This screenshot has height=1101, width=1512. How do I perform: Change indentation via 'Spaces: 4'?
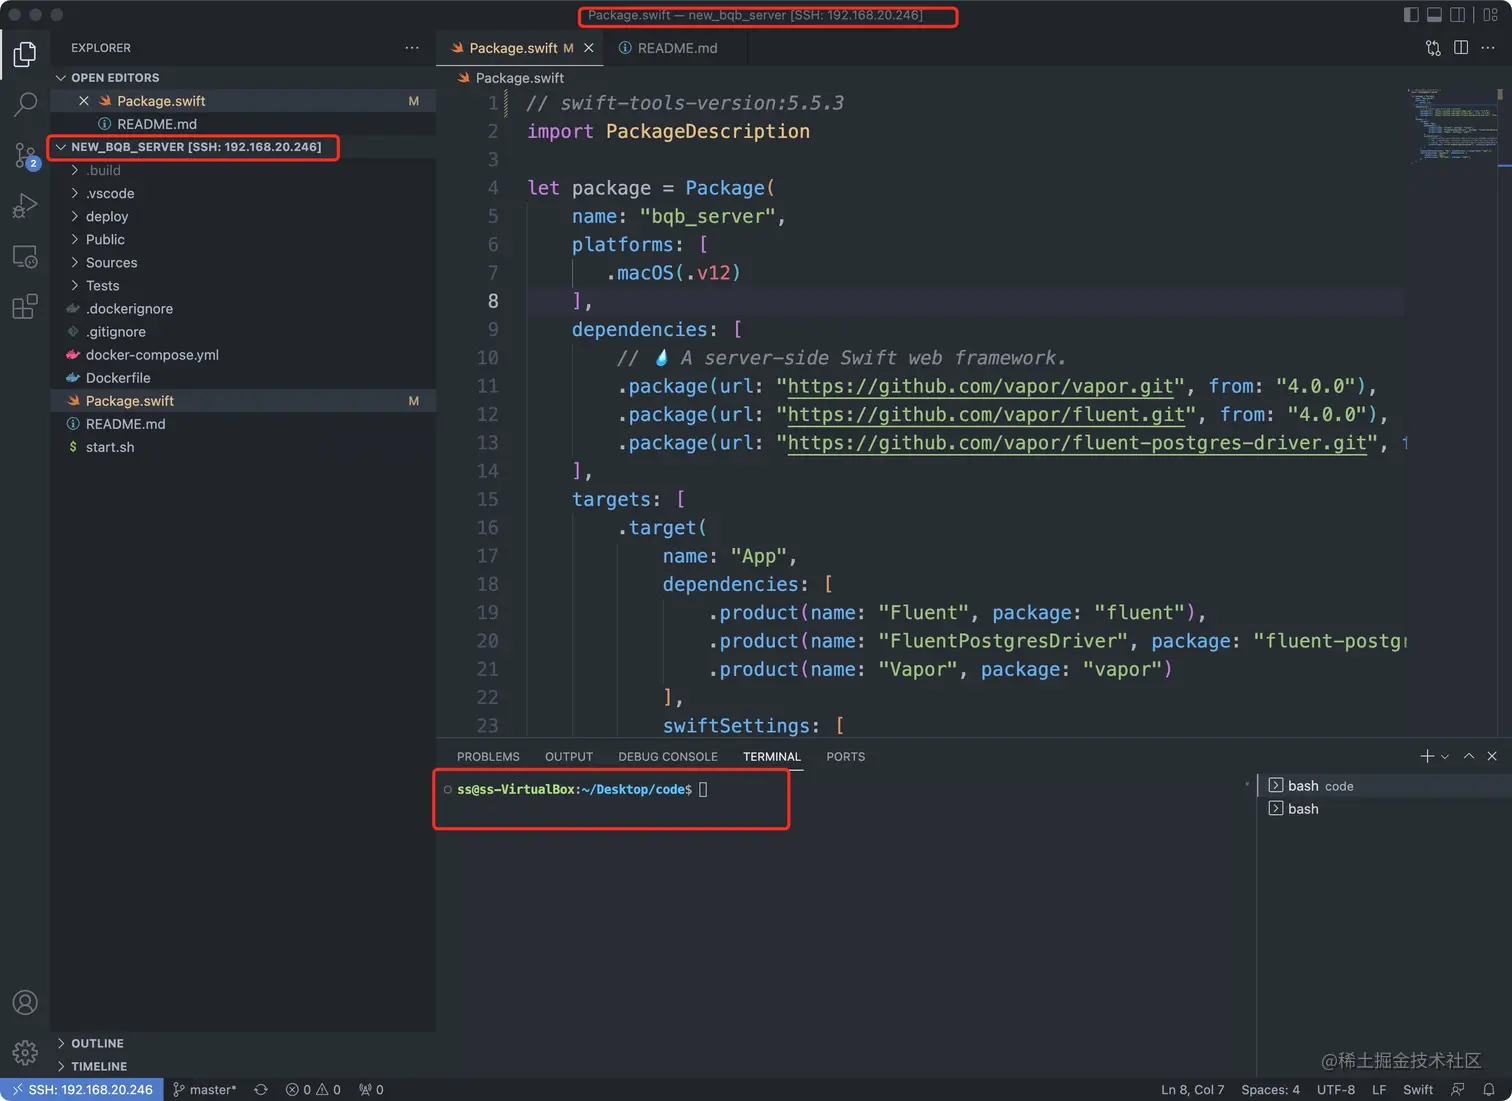click(1270, 1090)
